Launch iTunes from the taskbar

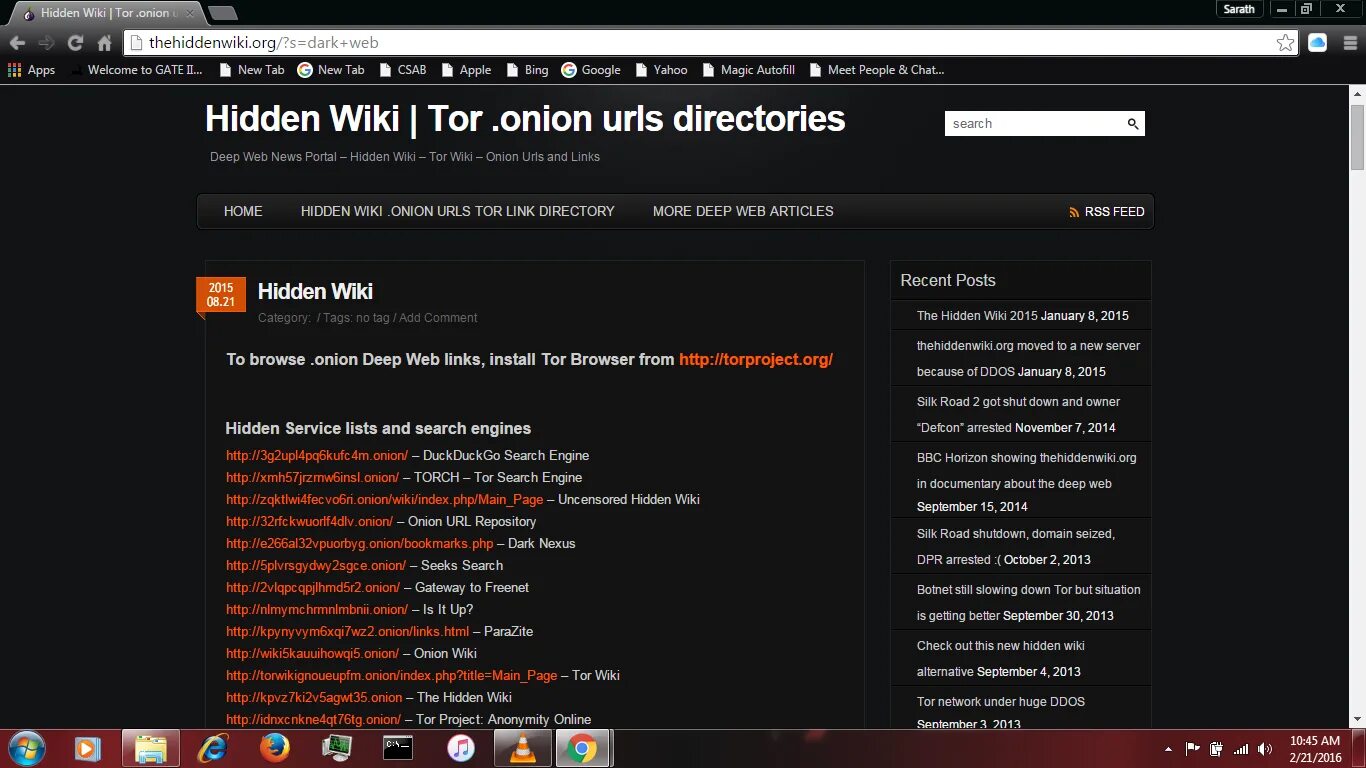[x=460, y=748]
